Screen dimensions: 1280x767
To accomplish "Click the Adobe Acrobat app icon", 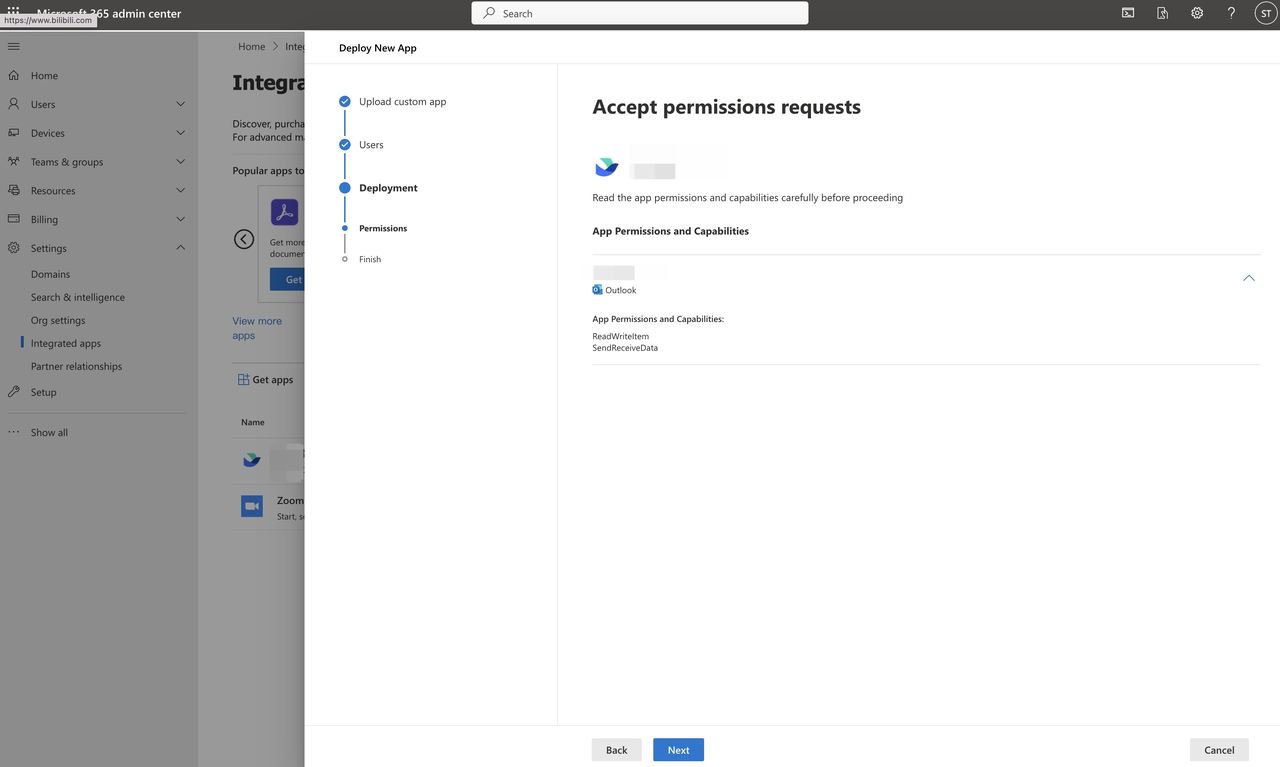I will coord(285,212).
